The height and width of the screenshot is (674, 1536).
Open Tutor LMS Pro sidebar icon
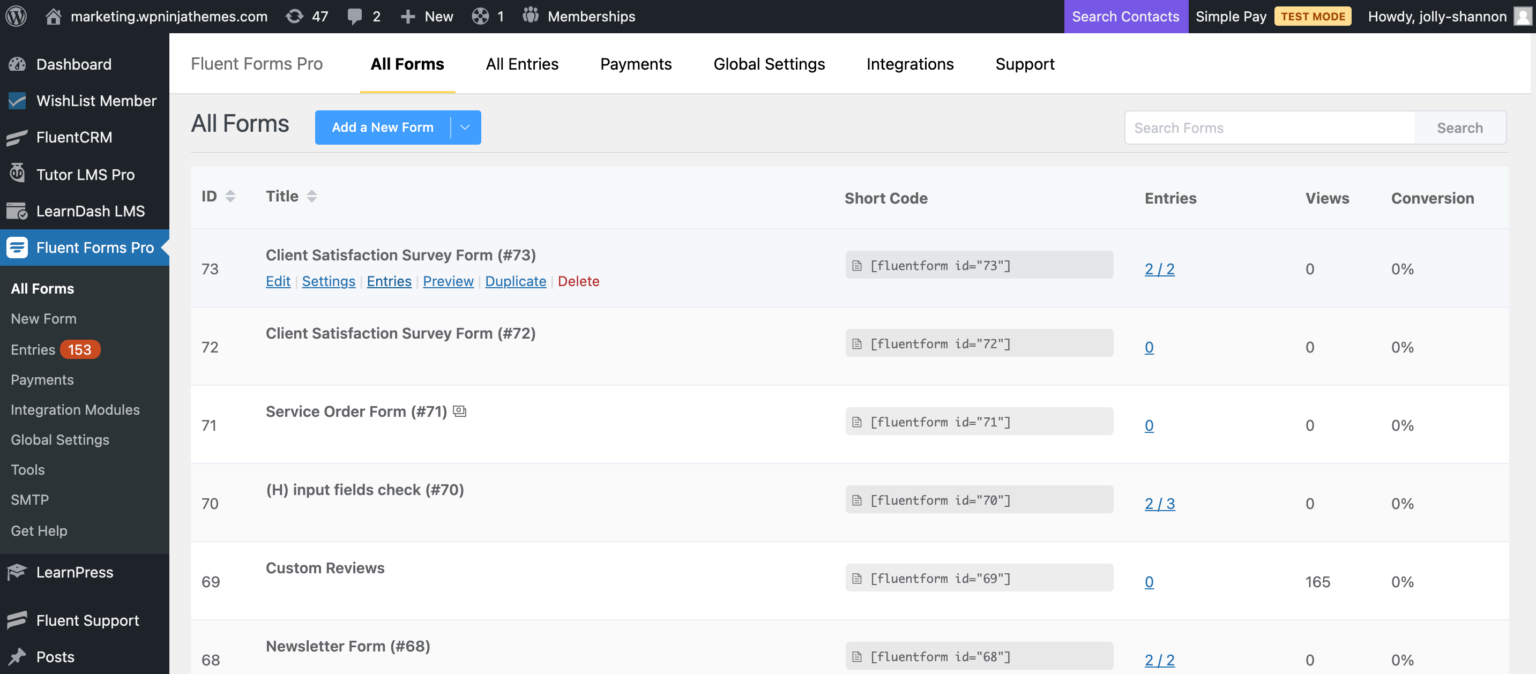pos(17,174)
